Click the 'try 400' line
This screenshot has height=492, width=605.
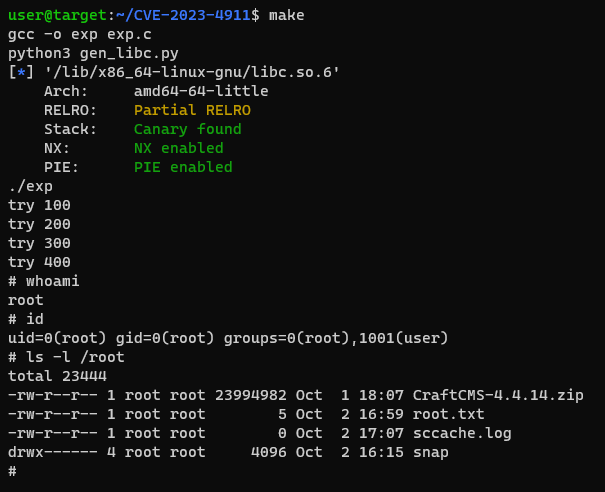(x=39, y=262)
